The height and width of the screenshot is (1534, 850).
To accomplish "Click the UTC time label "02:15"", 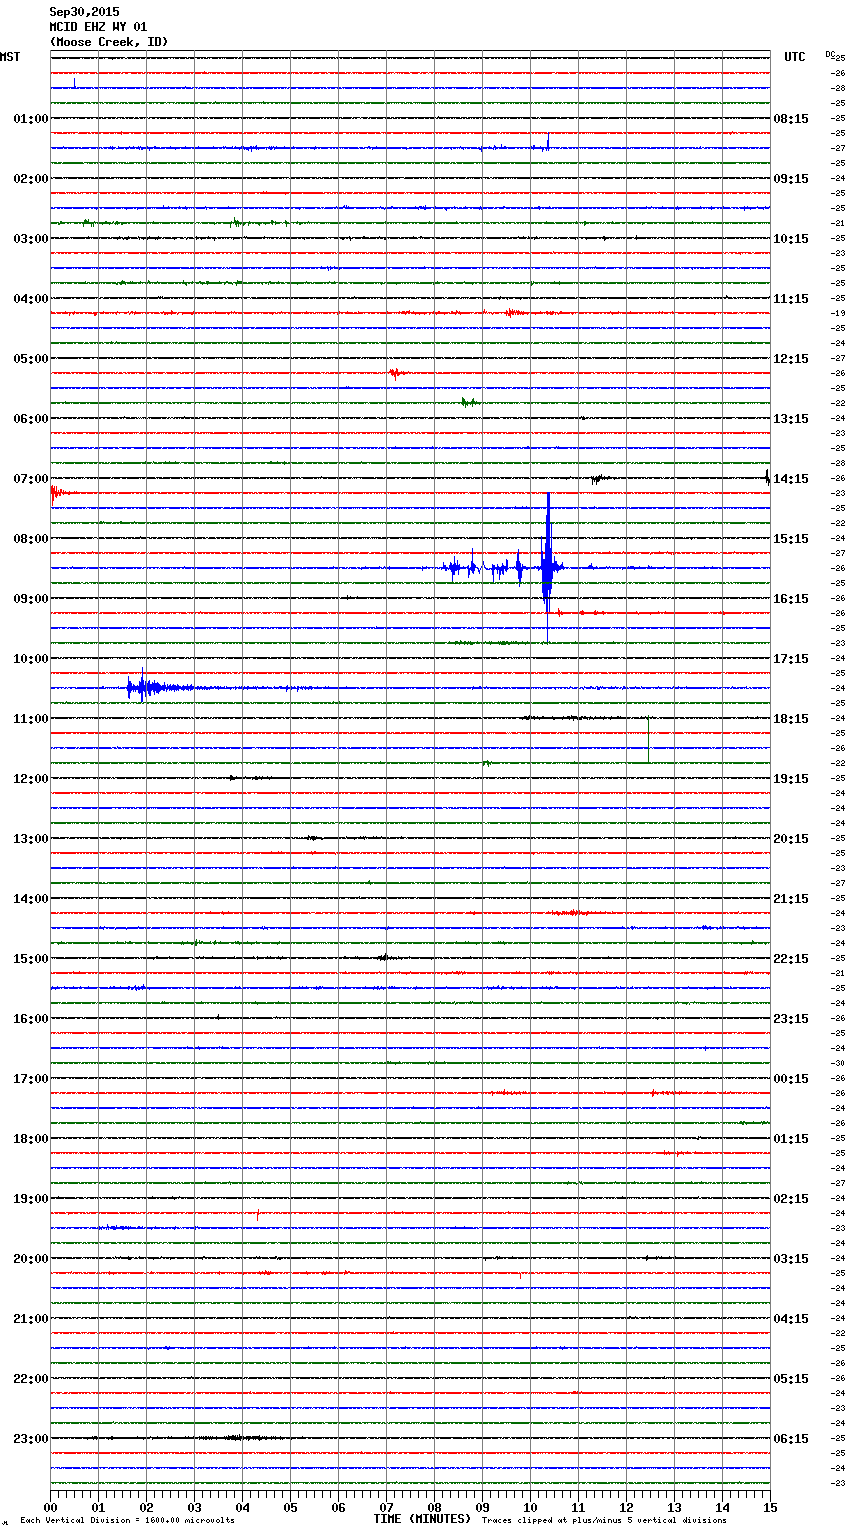I will click(791, 1199).
